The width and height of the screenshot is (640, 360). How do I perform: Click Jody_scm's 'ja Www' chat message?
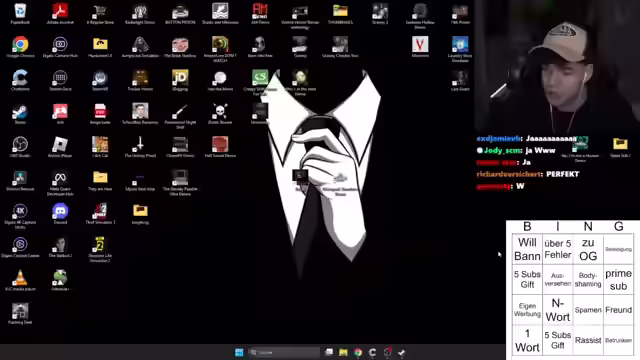(x=540, y=151)
